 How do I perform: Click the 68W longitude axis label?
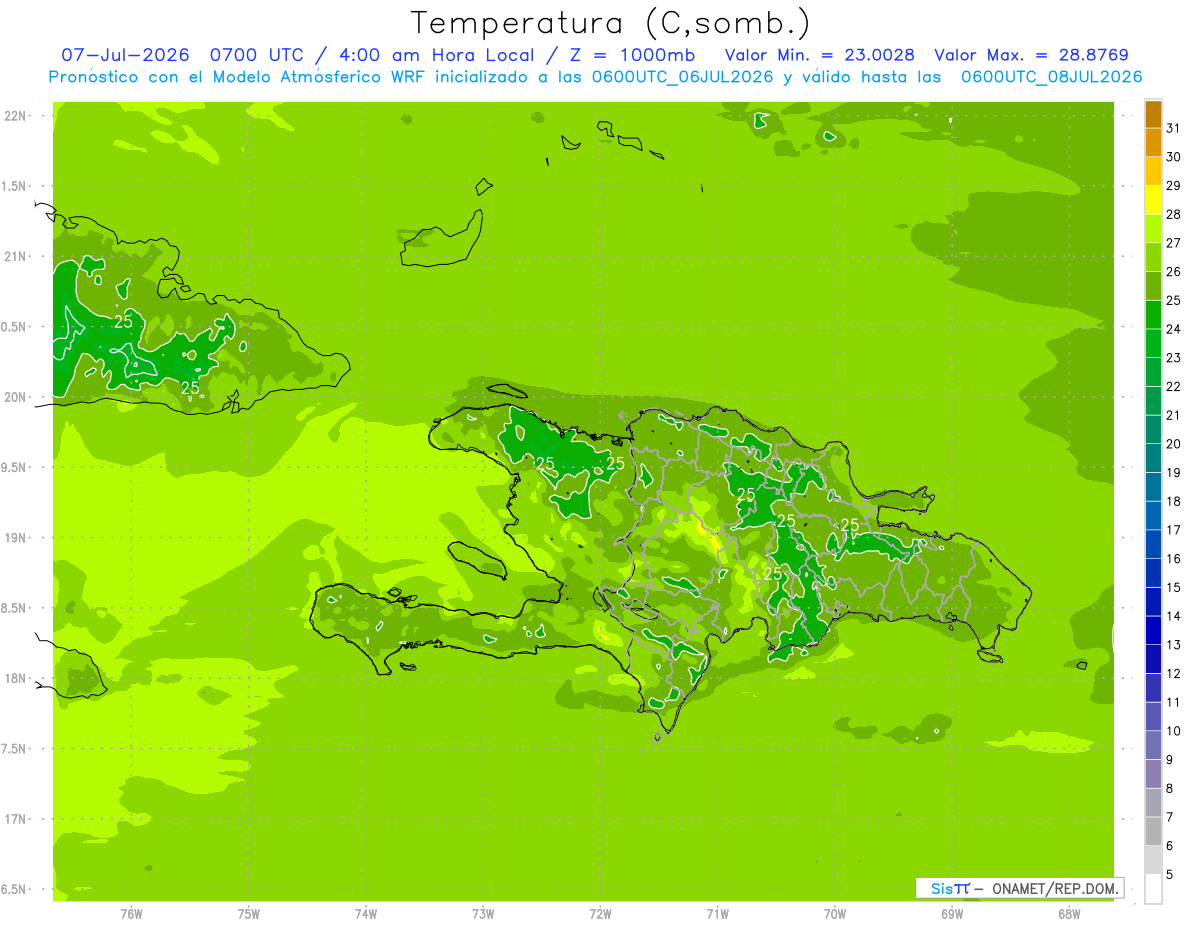pos(1068,913)
